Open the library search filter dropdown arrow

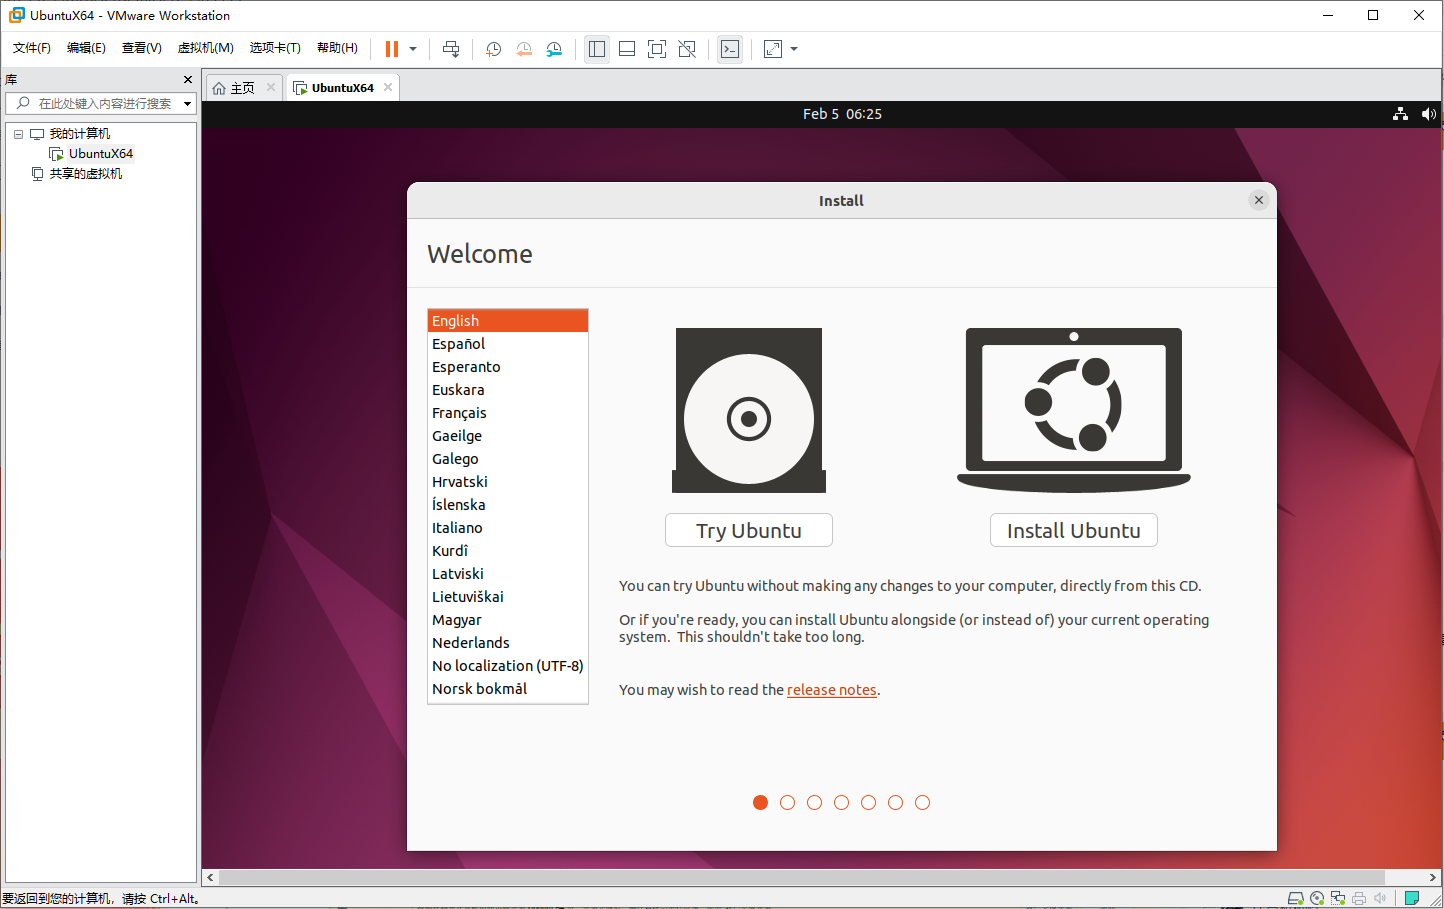point(187,103)
